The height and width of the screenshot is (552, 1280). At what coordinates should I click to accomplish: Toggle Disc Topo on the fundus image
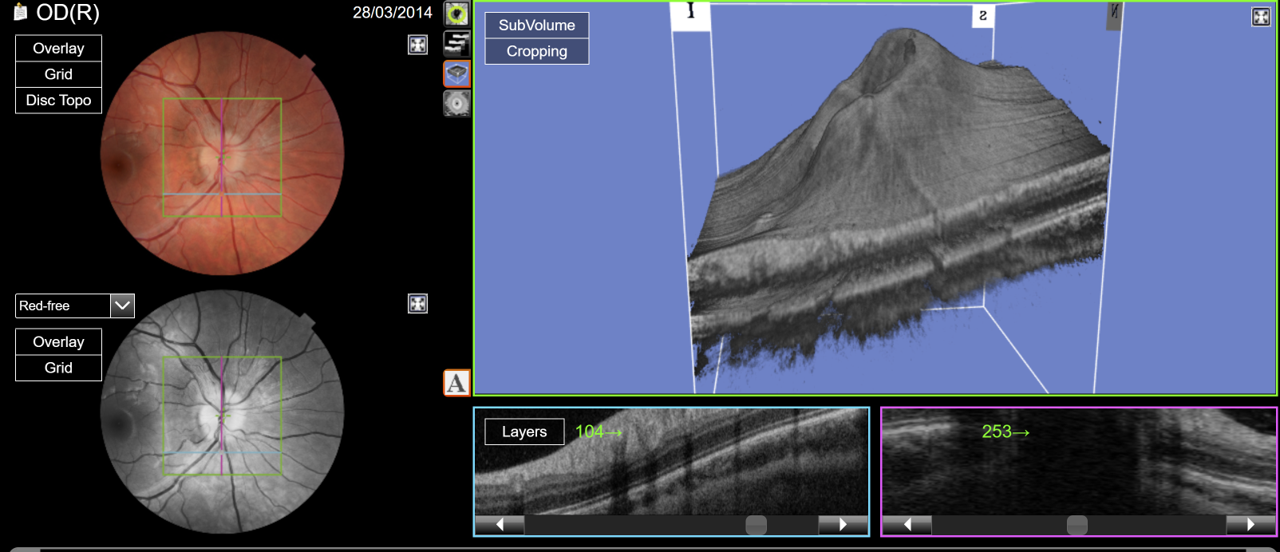tap(58, 100)
